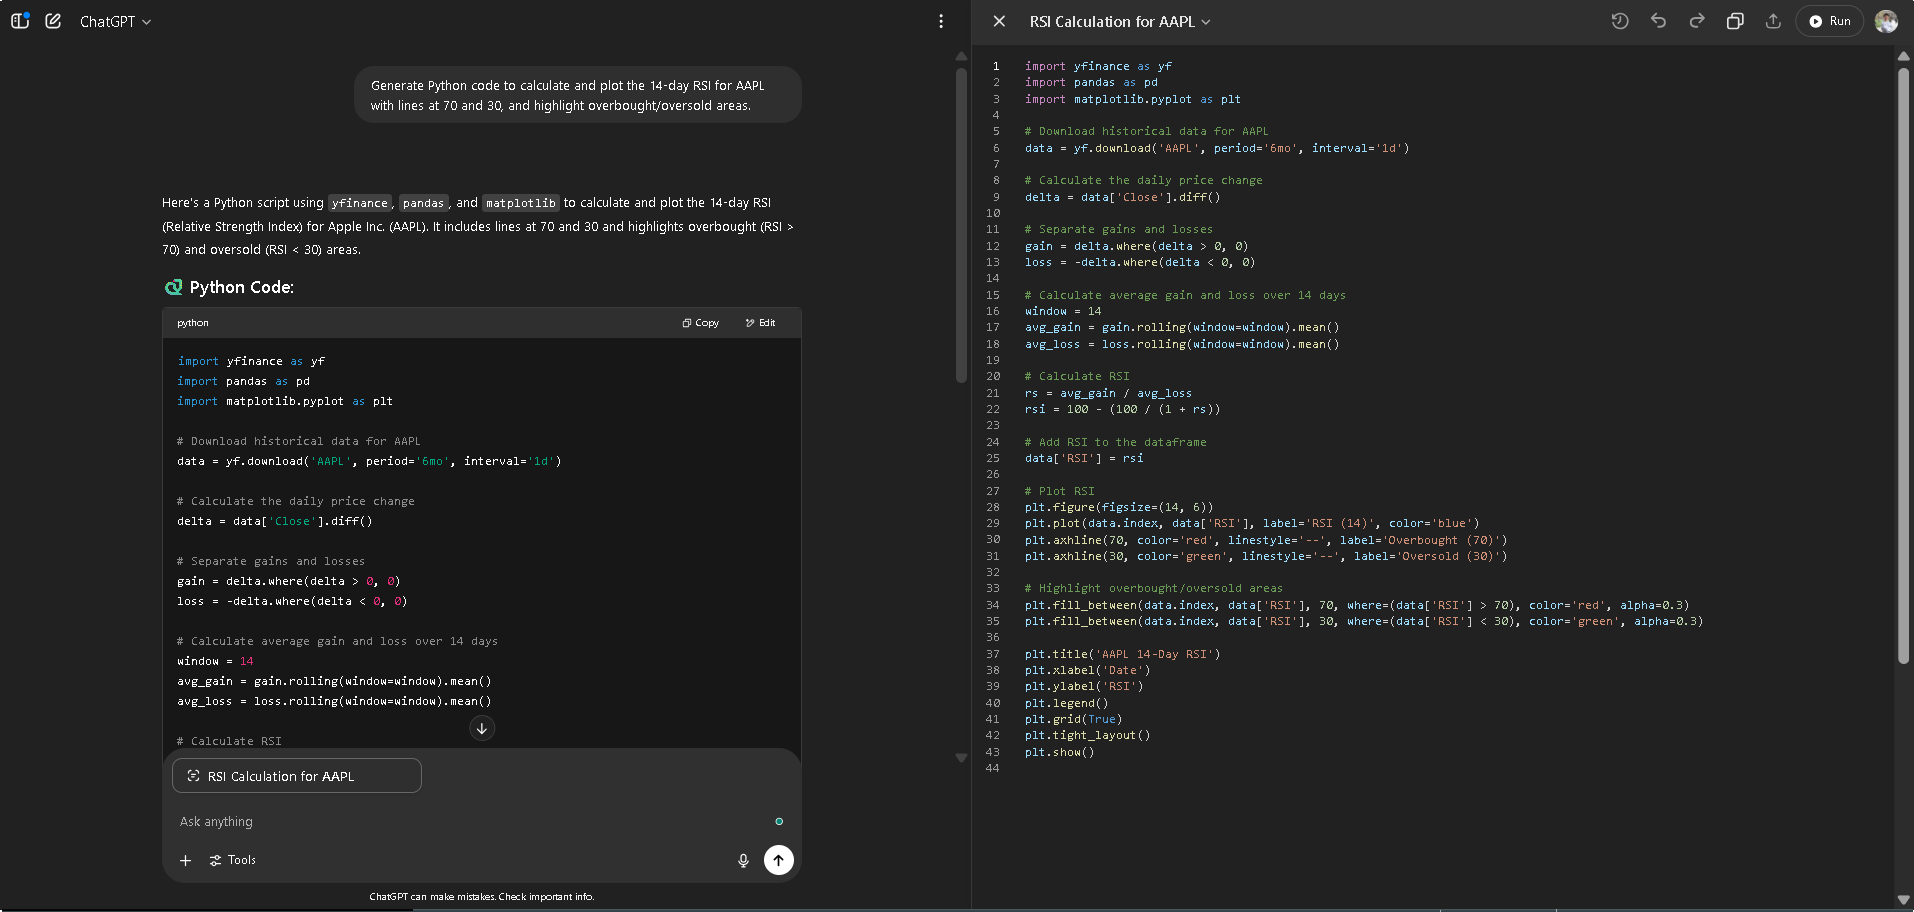Start voice dictation with the microphone icon
The width and height of the screenshot is (1914, 912).
tap(743, 860)
